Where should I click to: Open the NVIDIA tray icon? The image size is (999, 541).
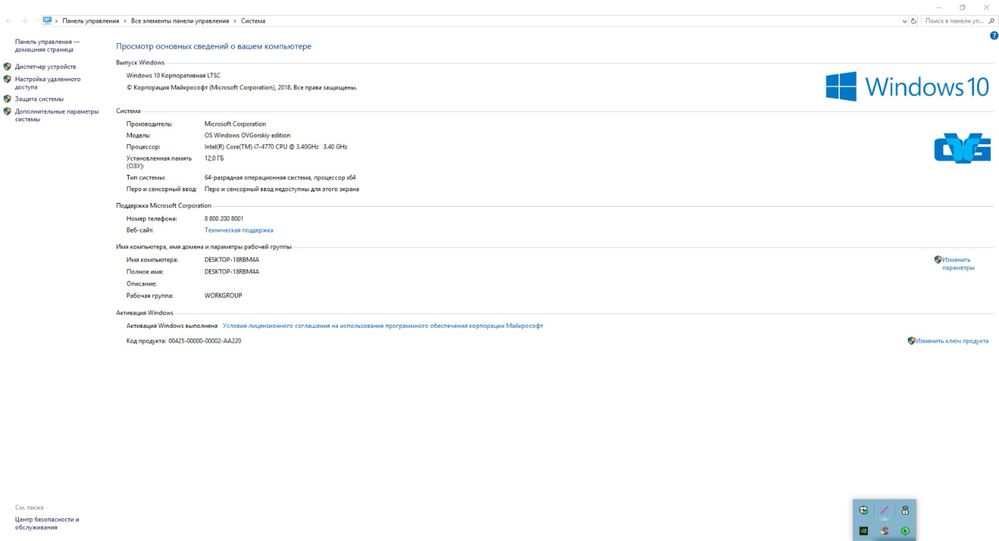(x=863, y=531)
